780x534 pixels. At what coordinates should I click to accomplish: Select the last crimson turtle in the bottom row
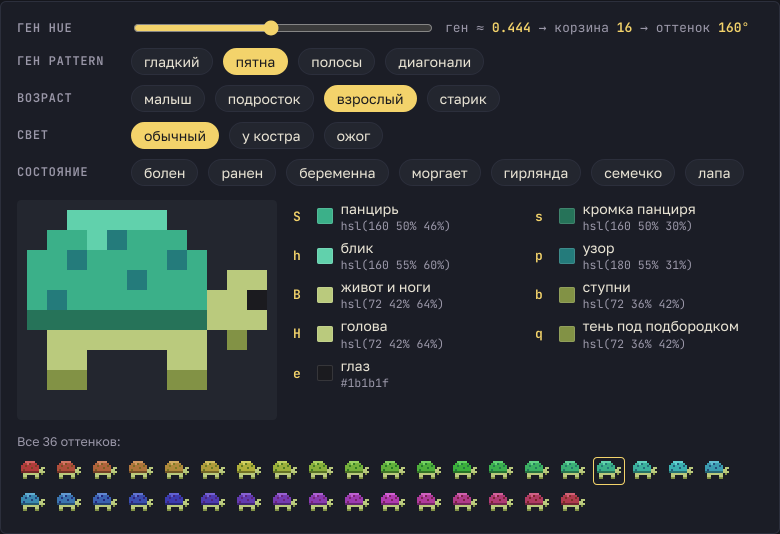pyautogui.click(x=573, y=502)
